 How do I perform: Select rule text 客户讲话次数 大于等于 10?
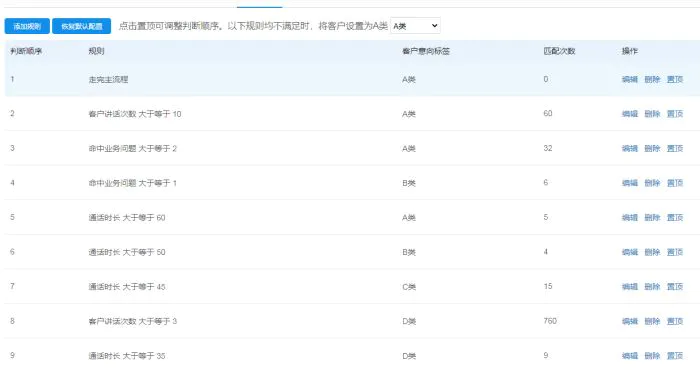pos(135,114)
